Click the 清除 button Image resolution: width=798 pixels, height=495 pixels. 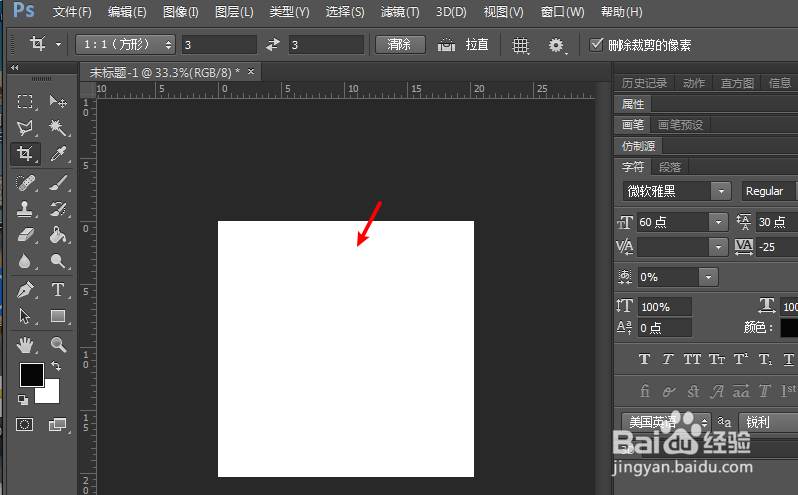[400, 45]
